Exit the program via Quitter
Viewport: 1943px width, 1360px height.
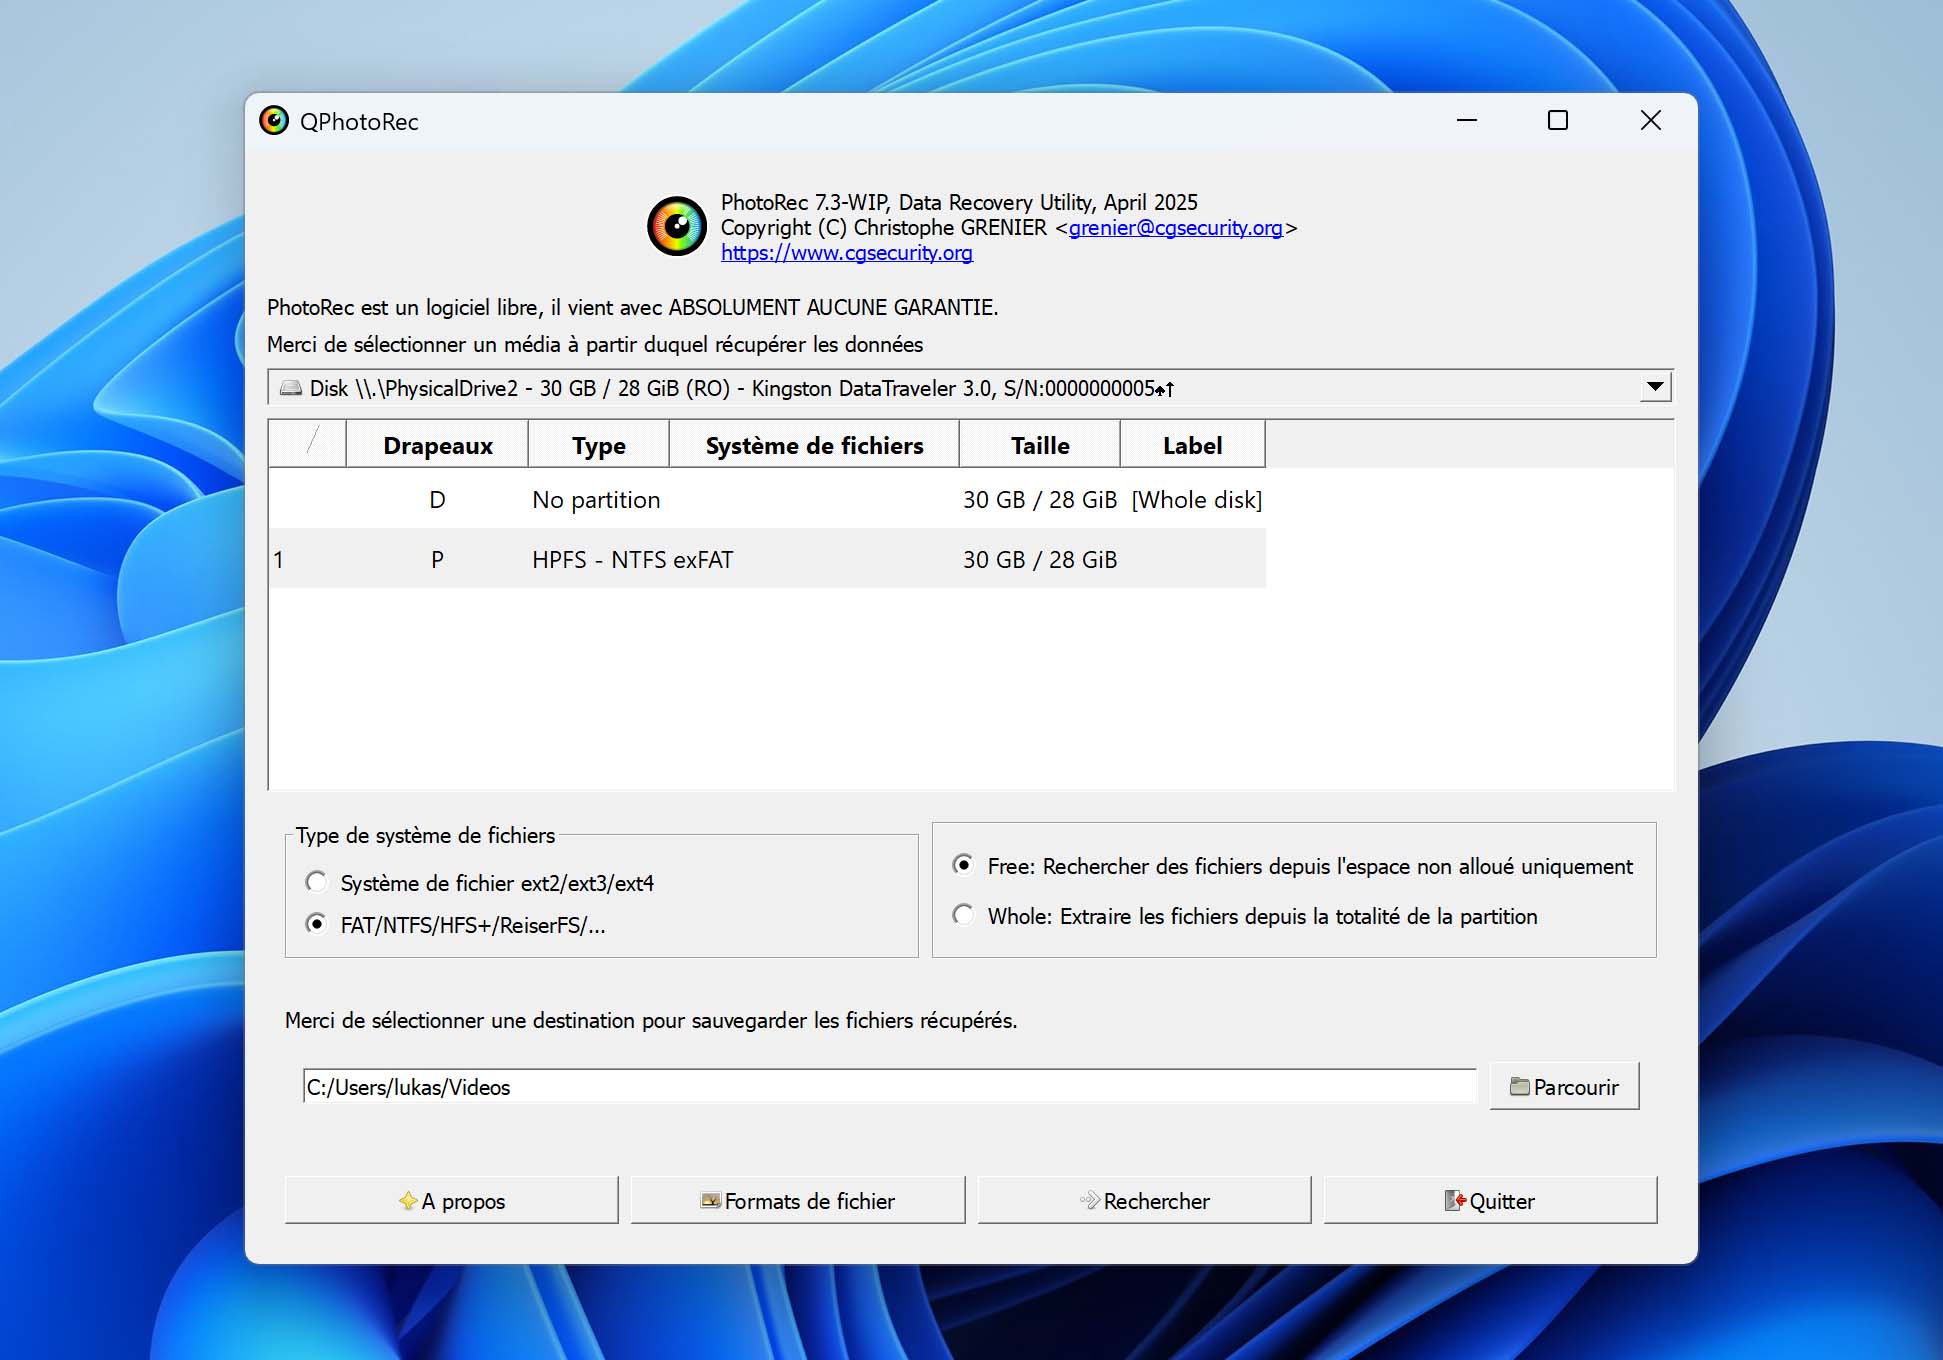[1490, 1200]
